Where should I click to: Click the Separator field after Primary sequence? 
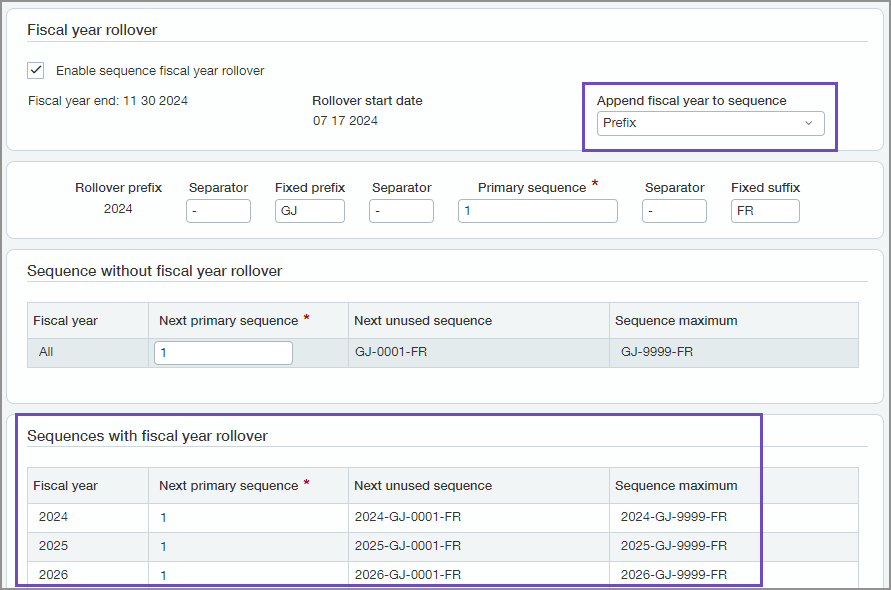674,211
